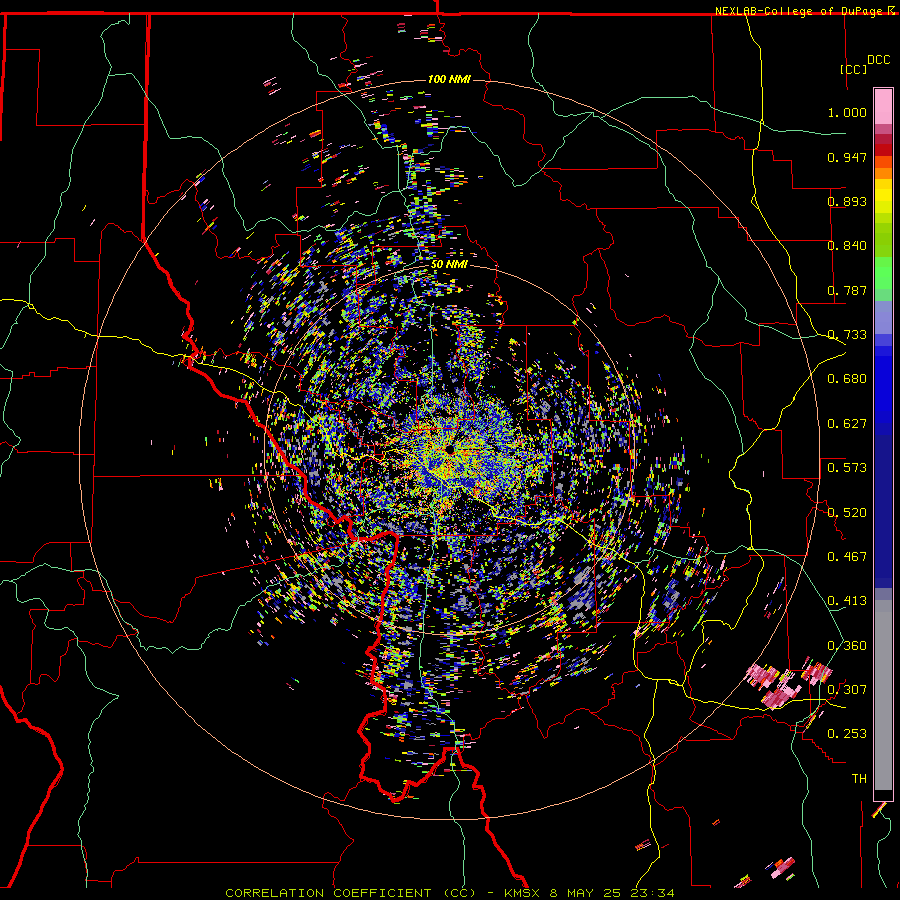Select the 0.627 scale value
The width and height of the screenshot is (900, 900).
click(847, 424)
